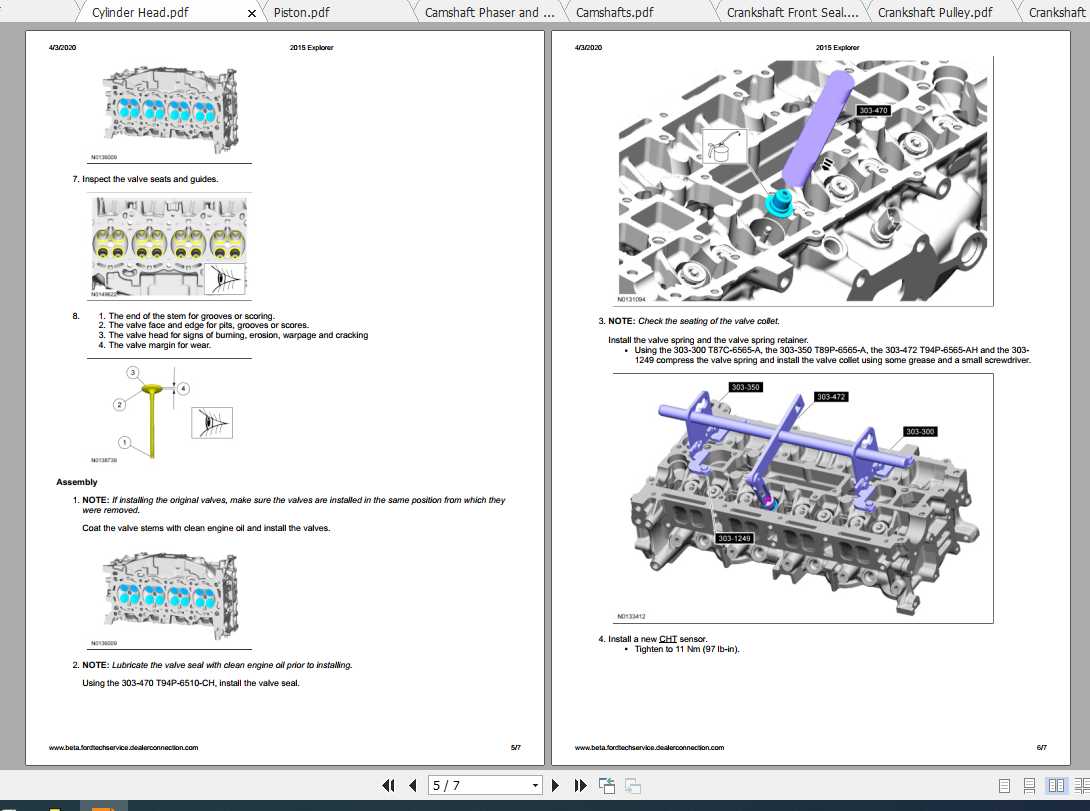Click the underlined CHT link
Image resolution: width=1090 pixels, height=811 pixels.
tap(667, 639)
